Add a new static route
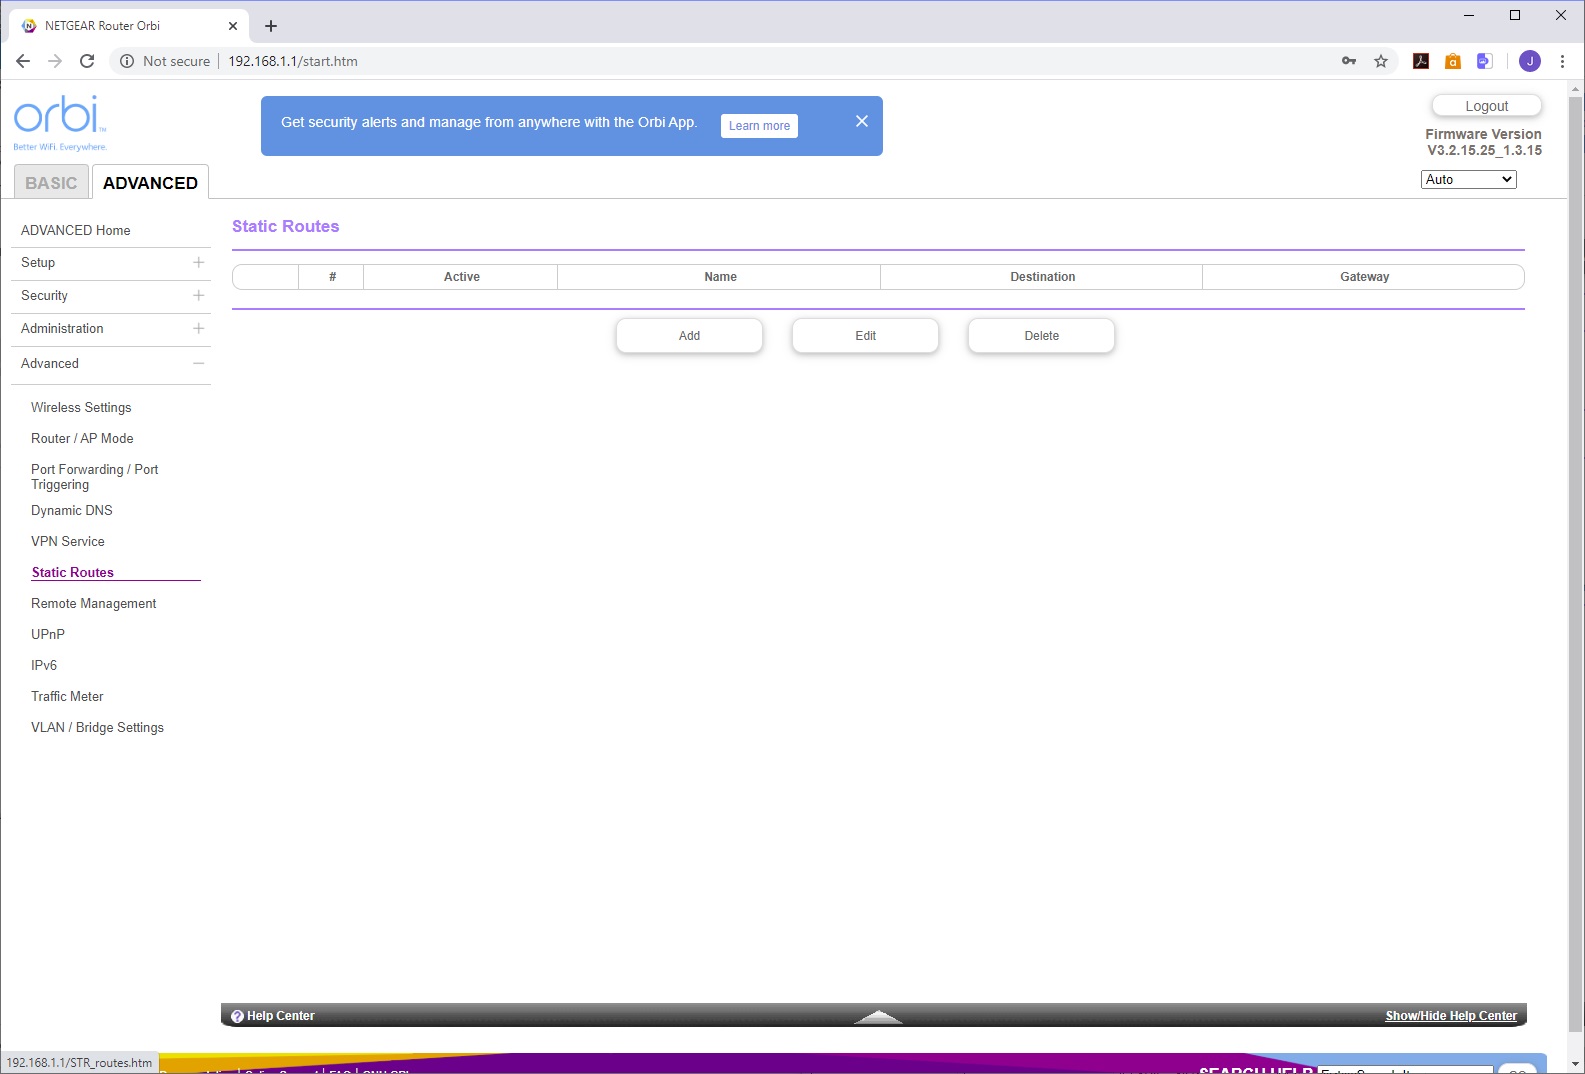 point(689,336)
